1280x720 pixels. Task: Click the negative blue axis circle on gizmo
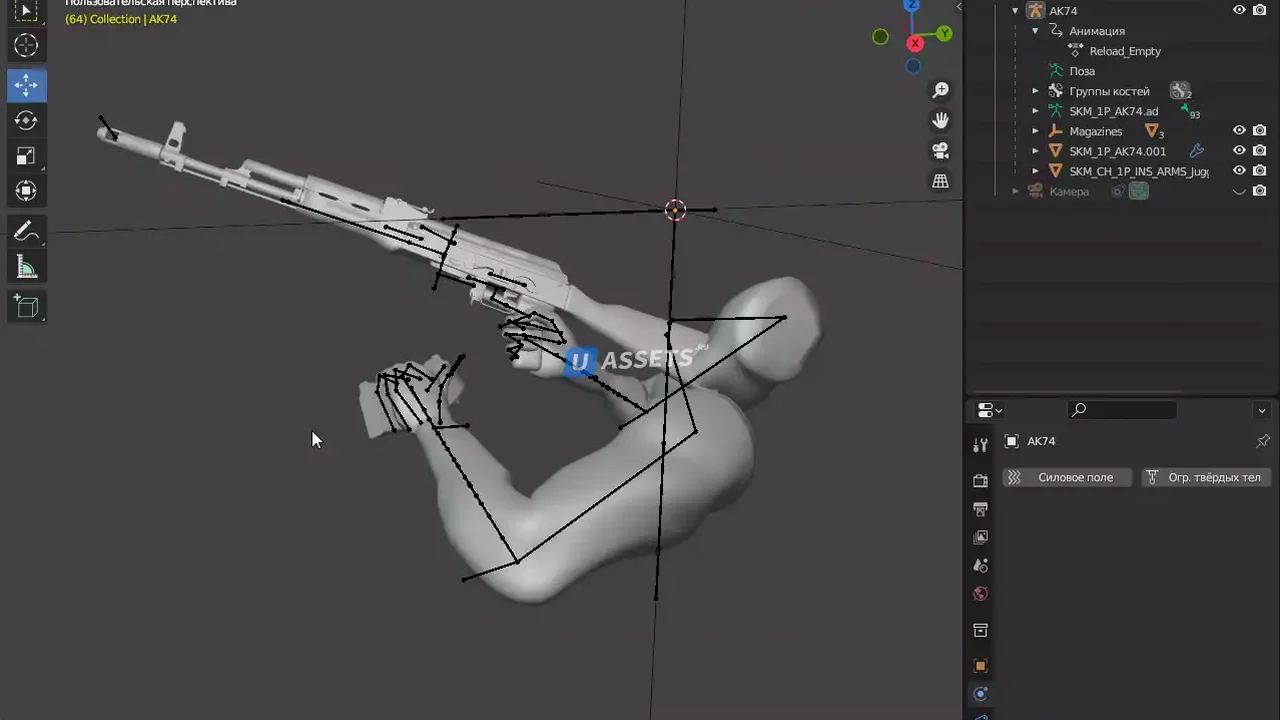click(913, 66)
